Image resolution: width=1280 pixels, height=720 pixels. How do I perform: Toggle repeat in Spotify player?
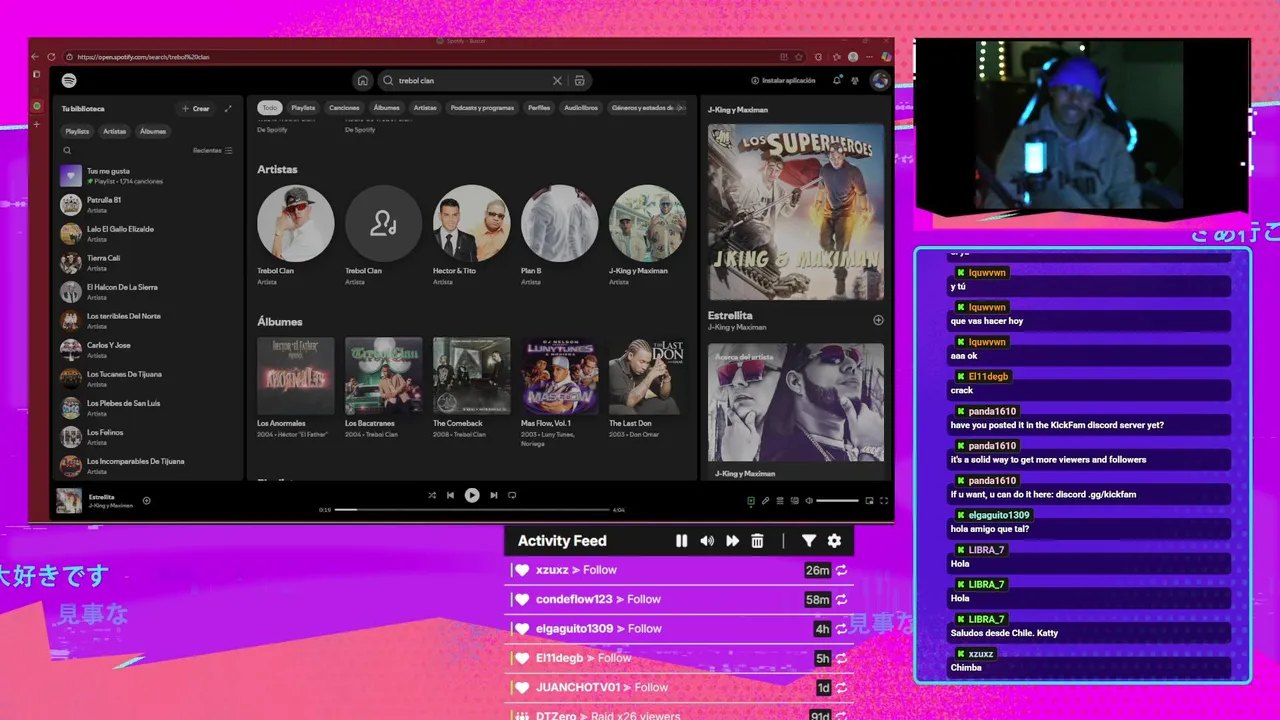[512, 495]
